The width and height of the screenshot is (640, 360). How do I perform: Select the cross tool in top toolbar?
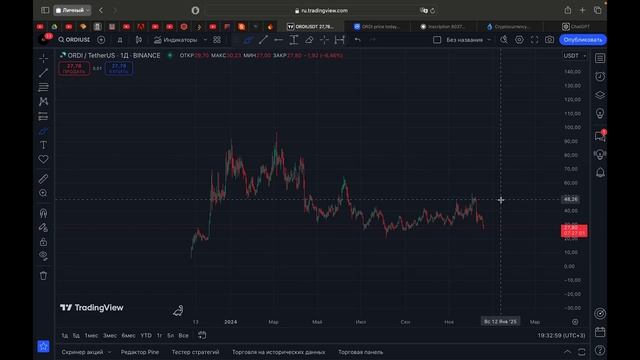[x=324, y=40]
